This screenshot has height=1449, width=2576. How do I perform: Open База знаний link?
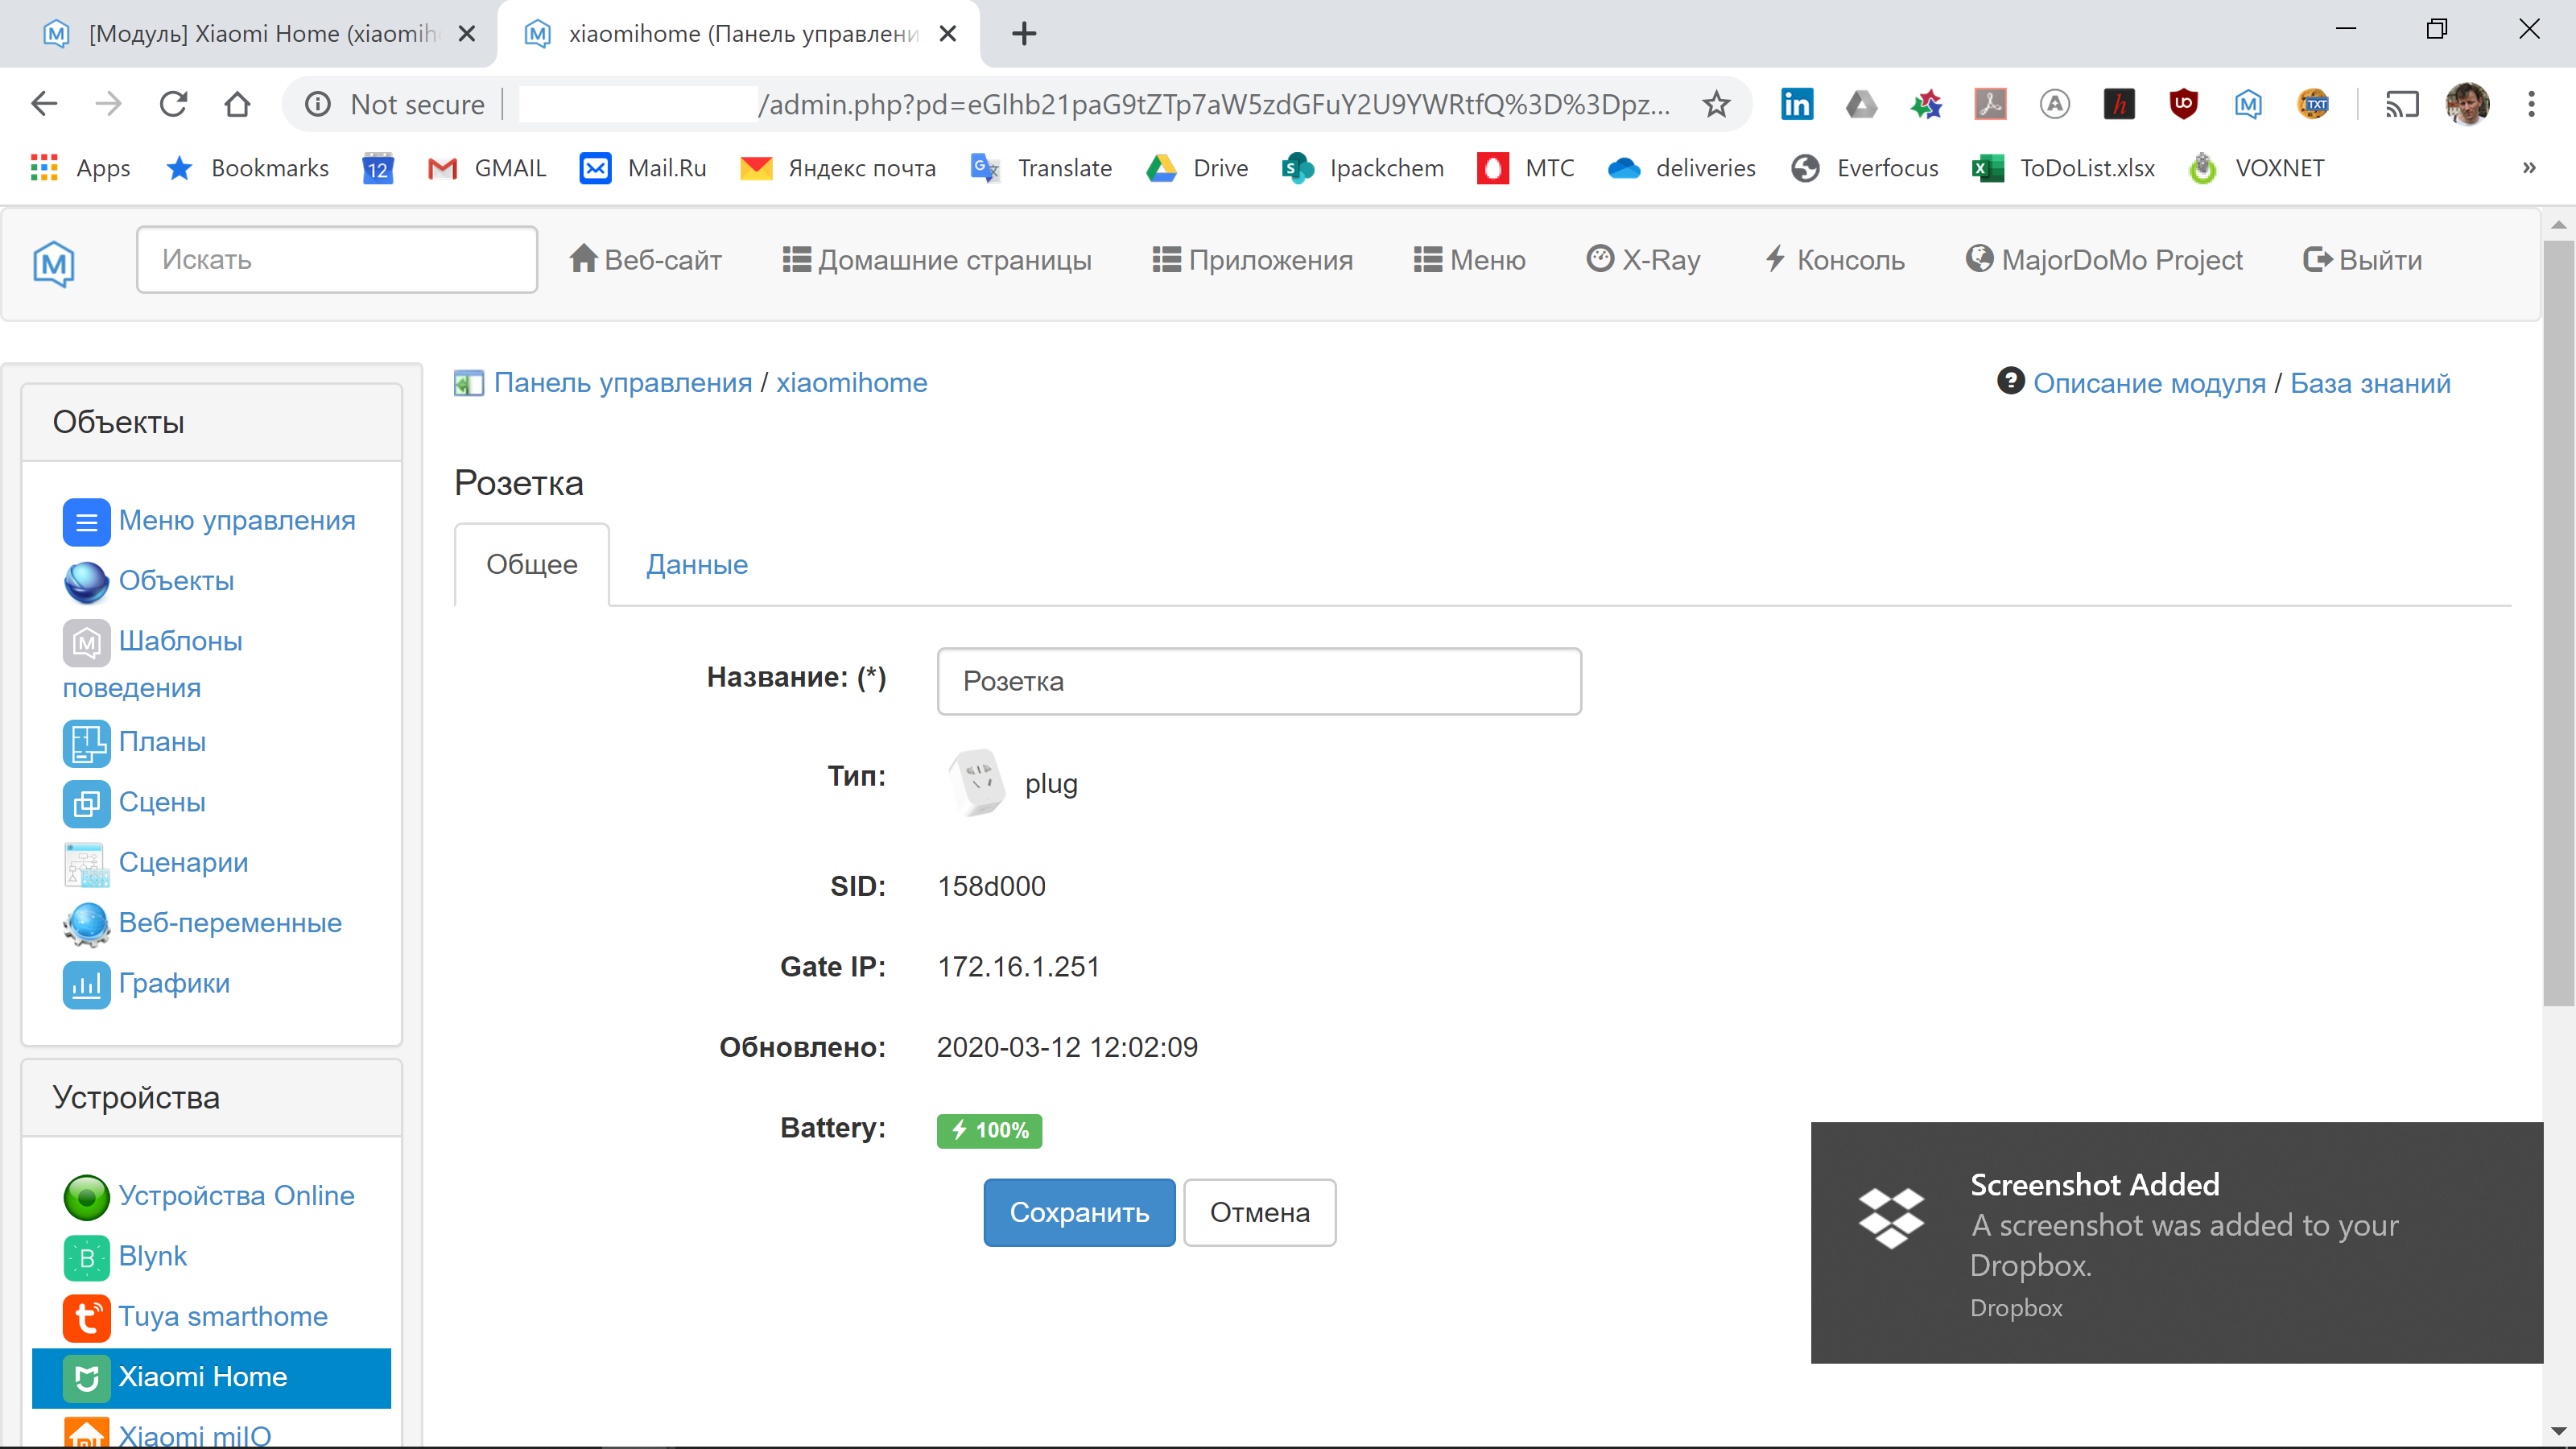click(x=2369, y=383)
